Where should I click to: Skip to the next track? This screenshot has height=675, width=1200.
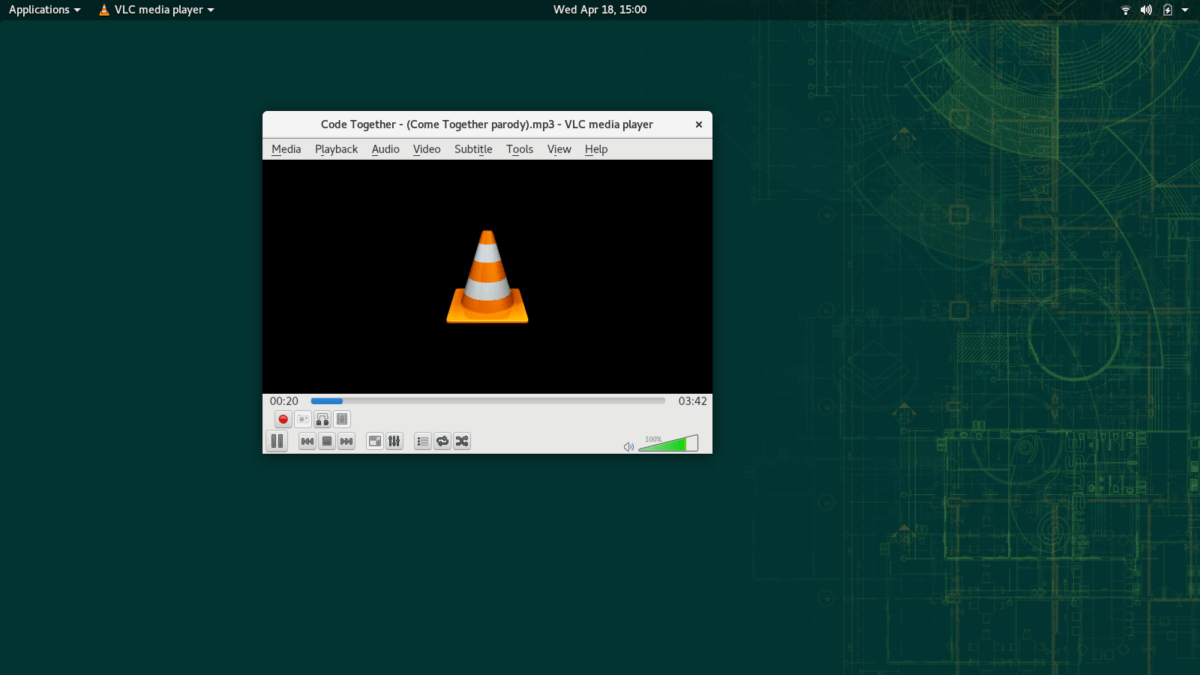(346, 441)
